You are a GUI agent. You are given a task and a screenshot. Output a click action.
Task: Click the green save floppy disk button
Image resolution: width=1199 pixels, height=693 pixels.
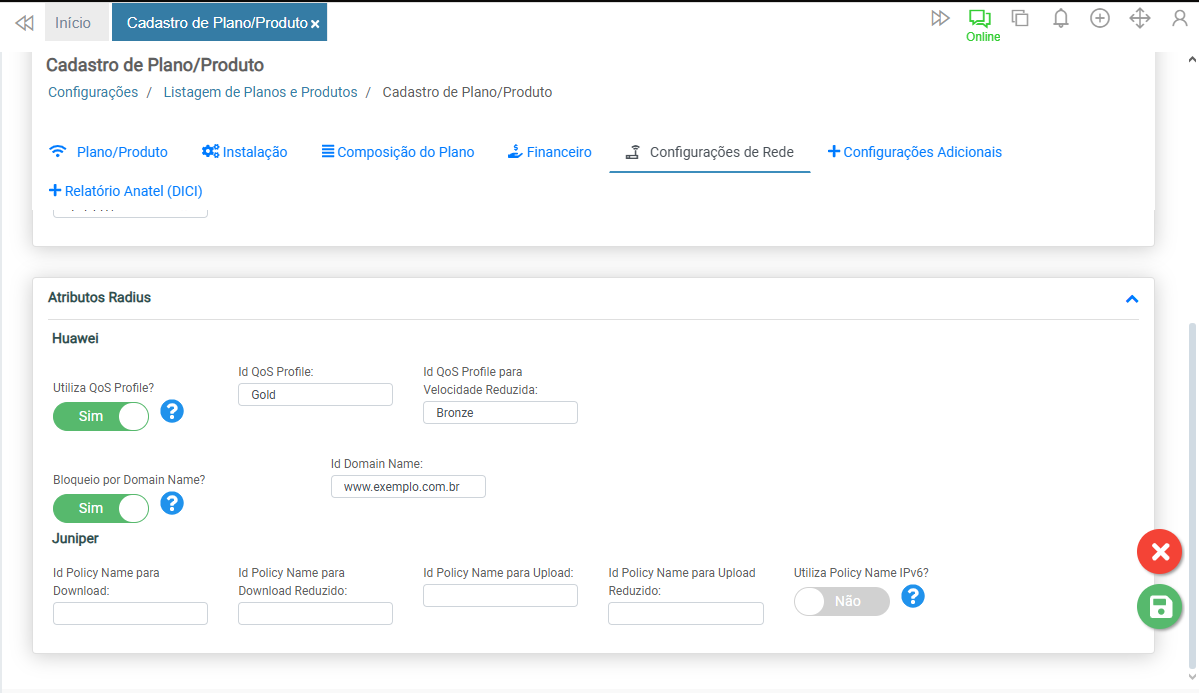coord(1159,607)
